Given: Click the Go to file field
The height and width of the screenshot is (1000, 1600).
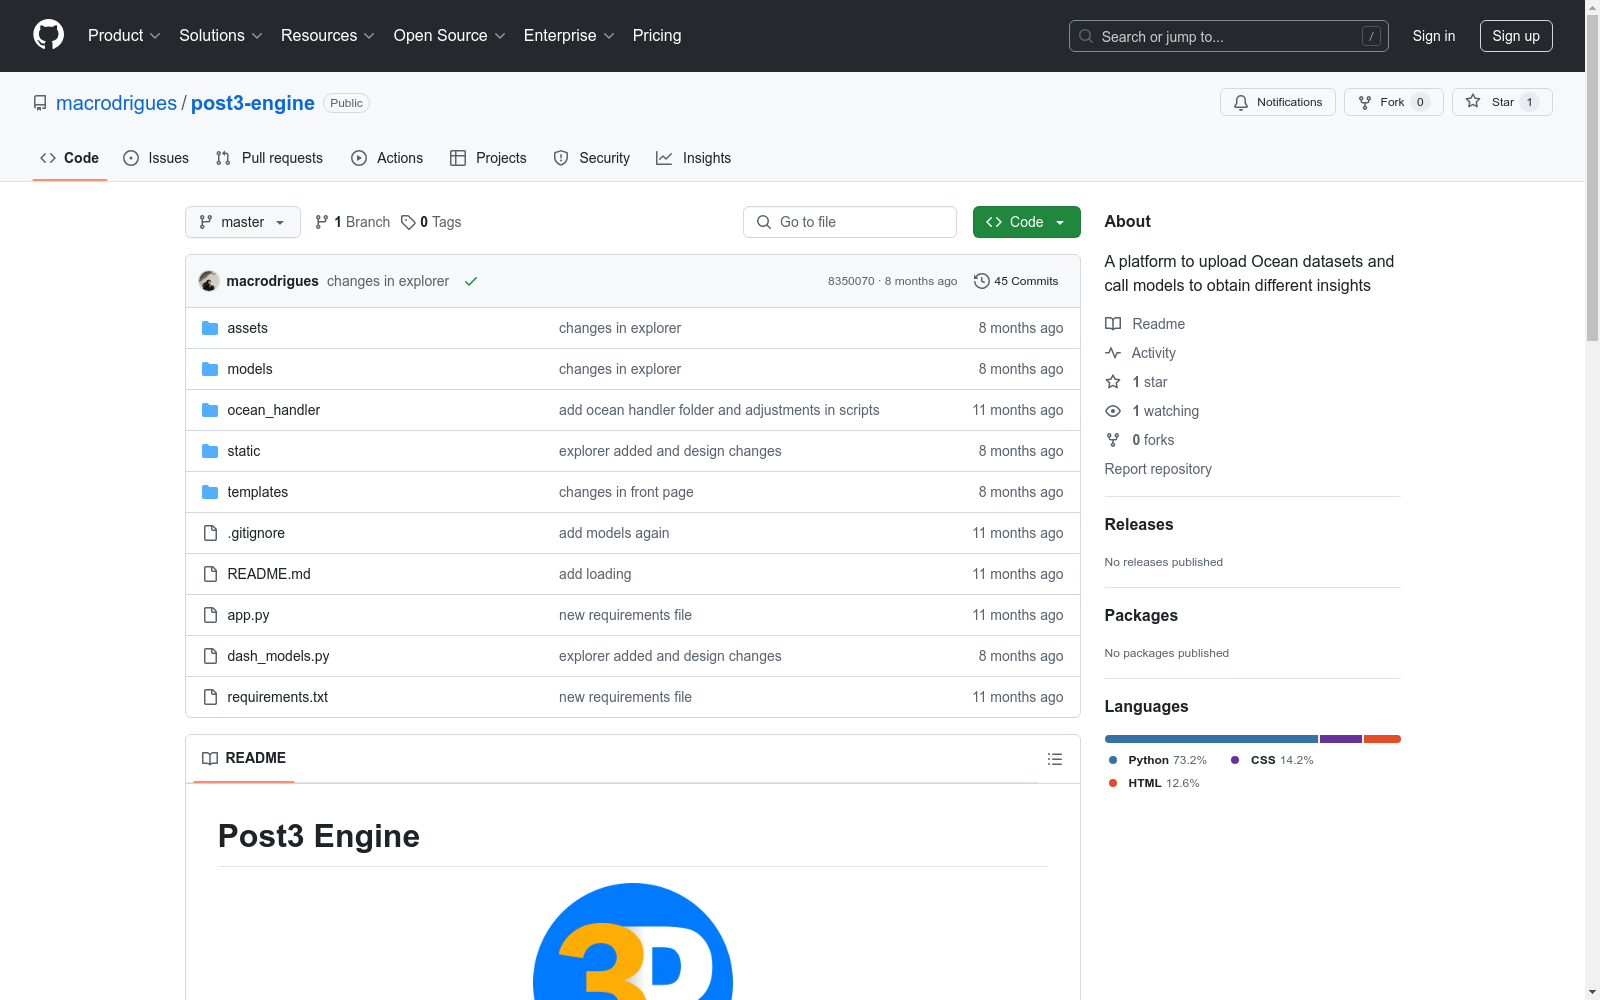Looking at the screenshot, I should pos(850,222).
